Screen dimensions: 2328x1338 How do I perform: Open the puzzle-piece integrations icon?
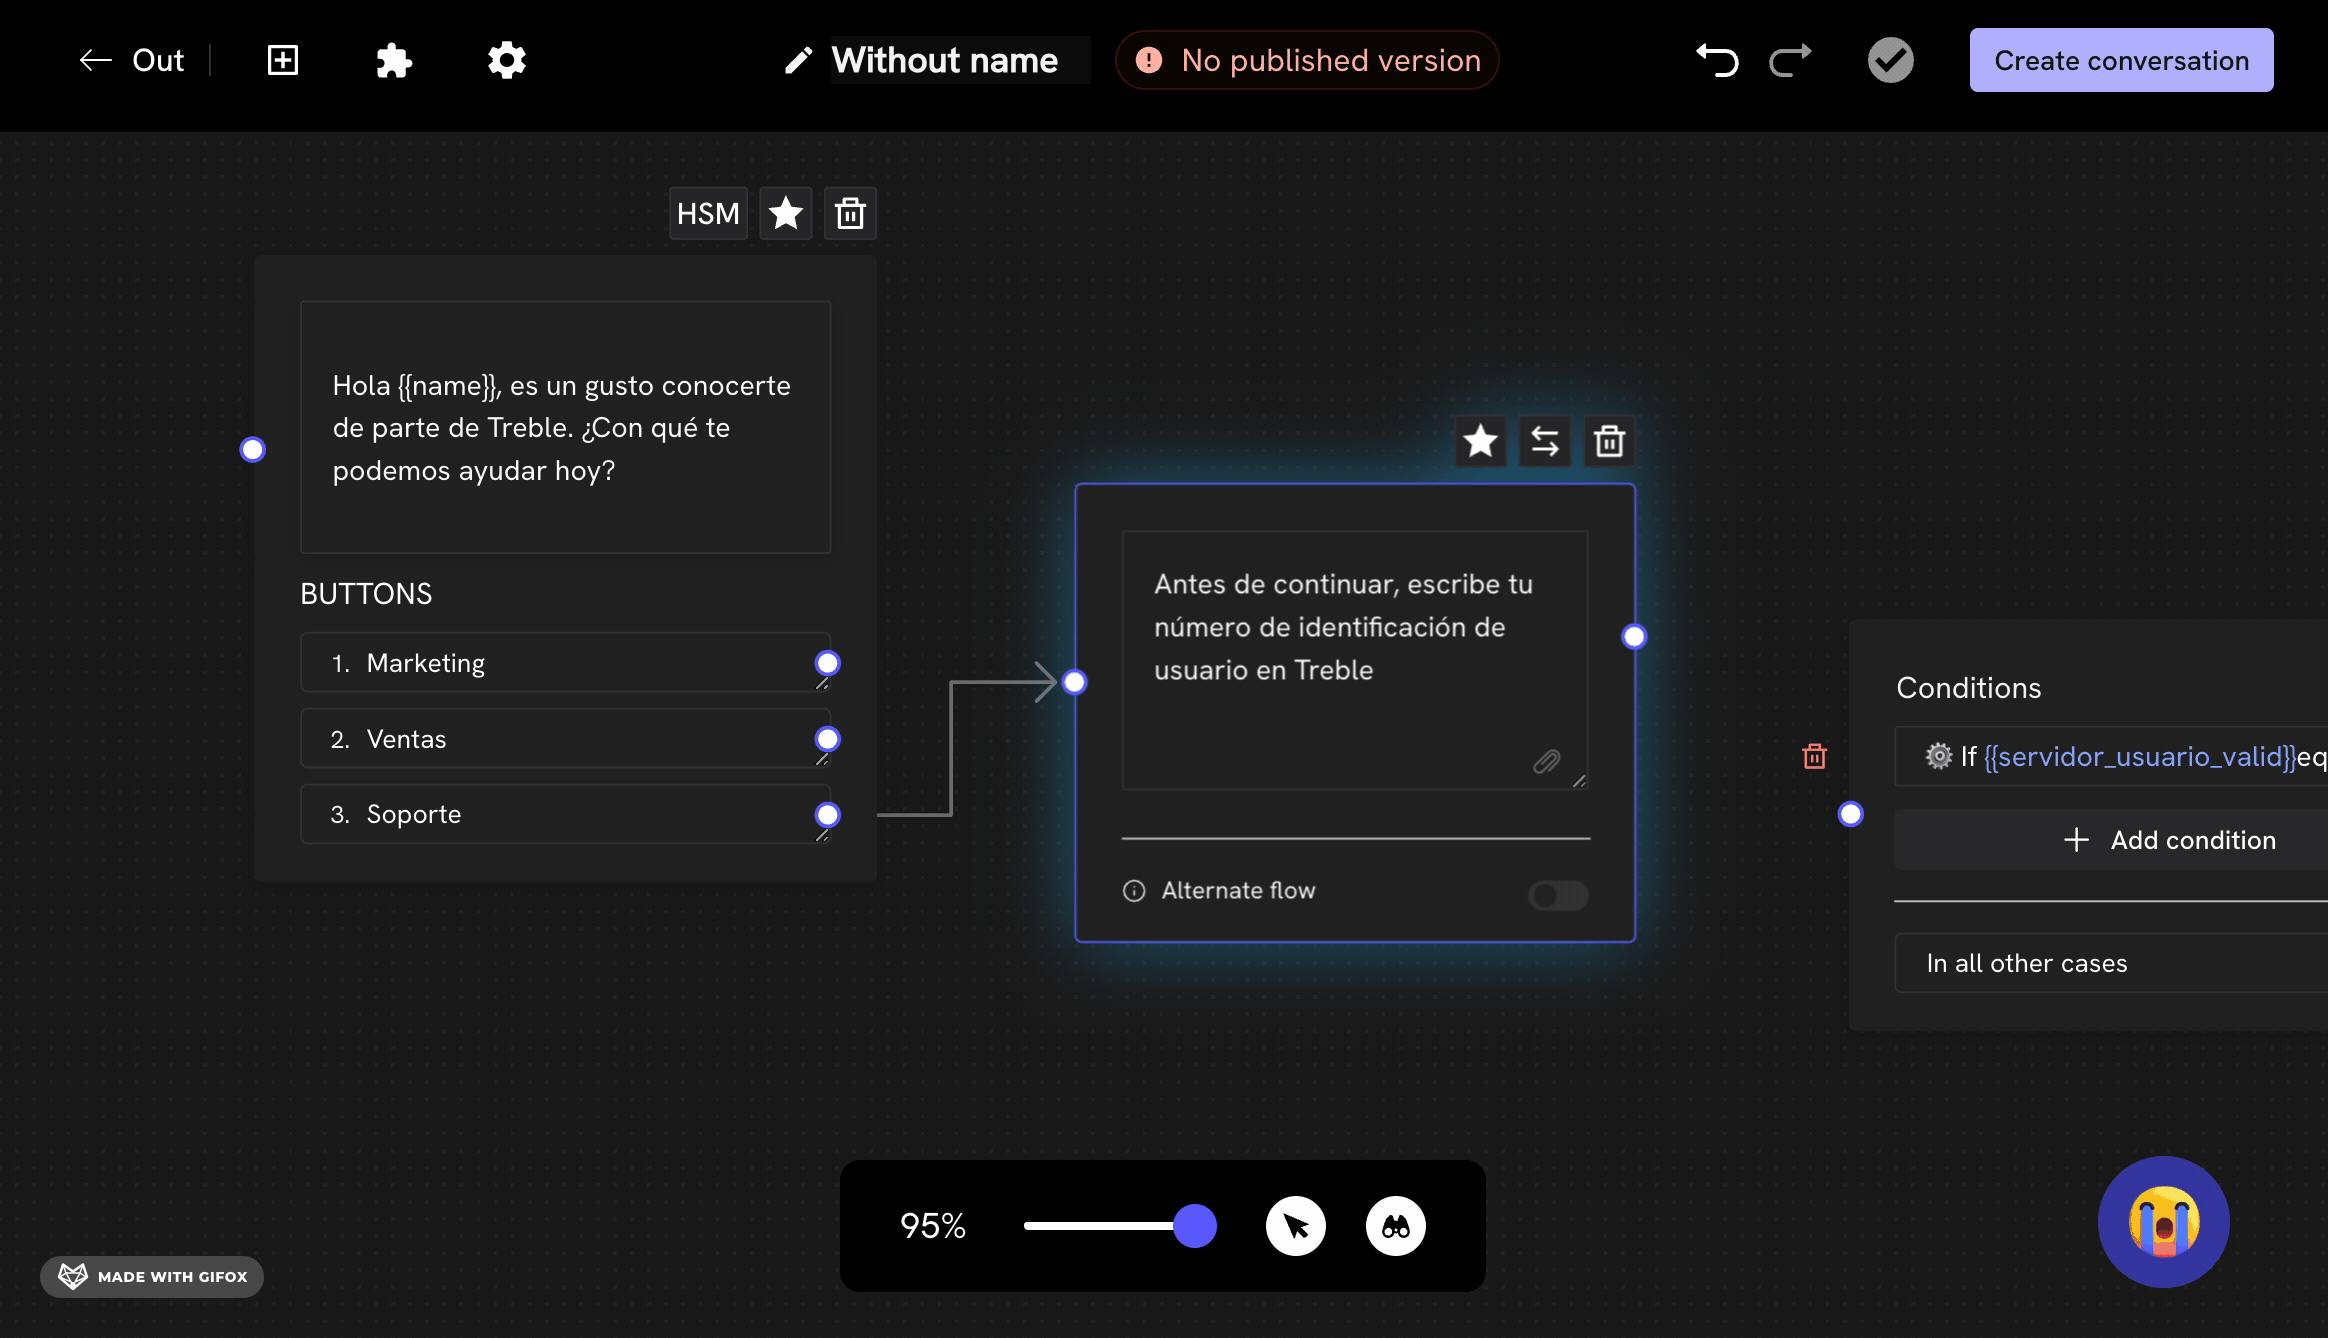click(394, 60)
